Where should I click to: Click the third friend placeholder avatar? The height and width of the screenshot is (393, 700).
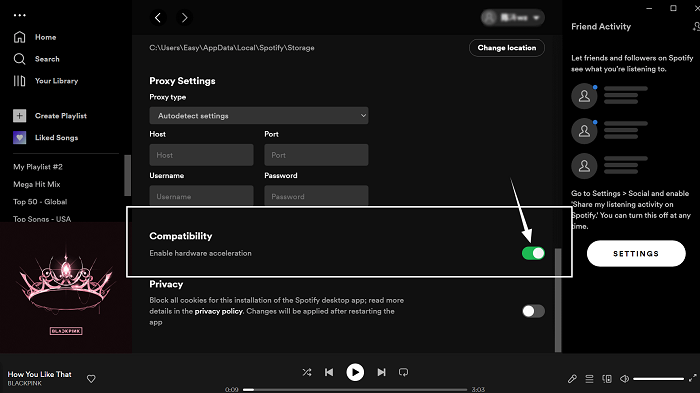pyautogui.click(x=584, y=166)
